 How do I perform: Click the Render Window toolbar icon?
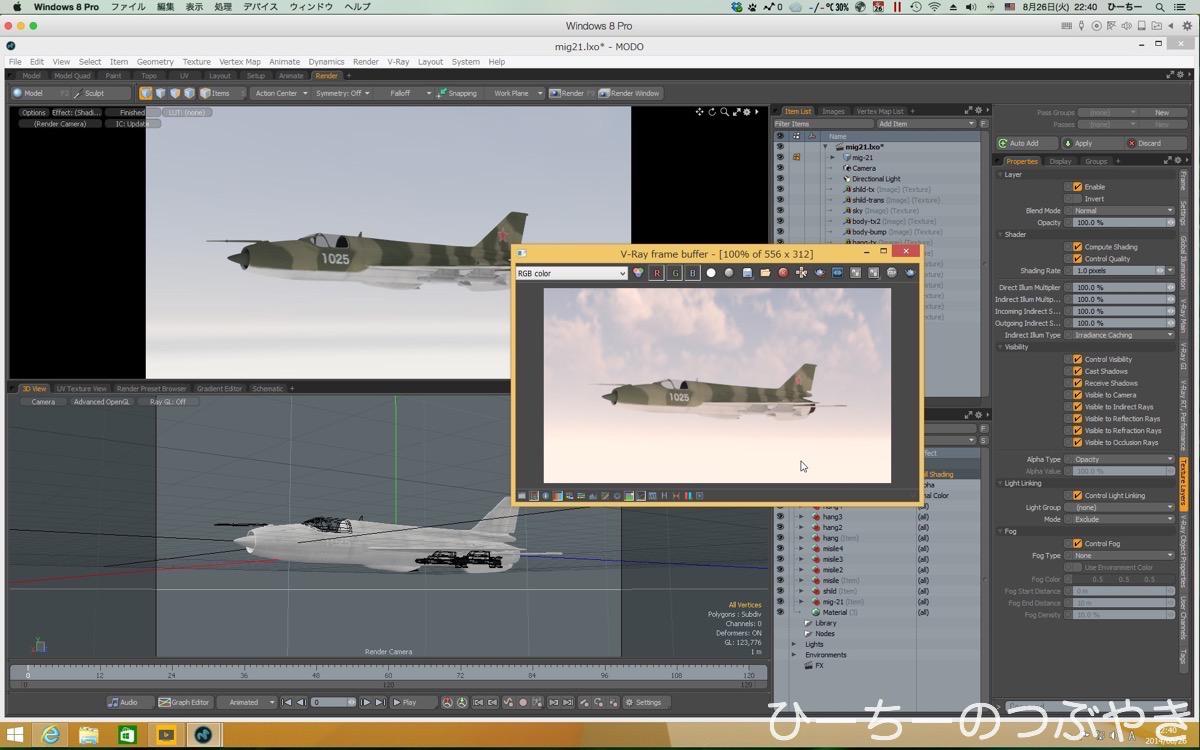click(630, 93)
